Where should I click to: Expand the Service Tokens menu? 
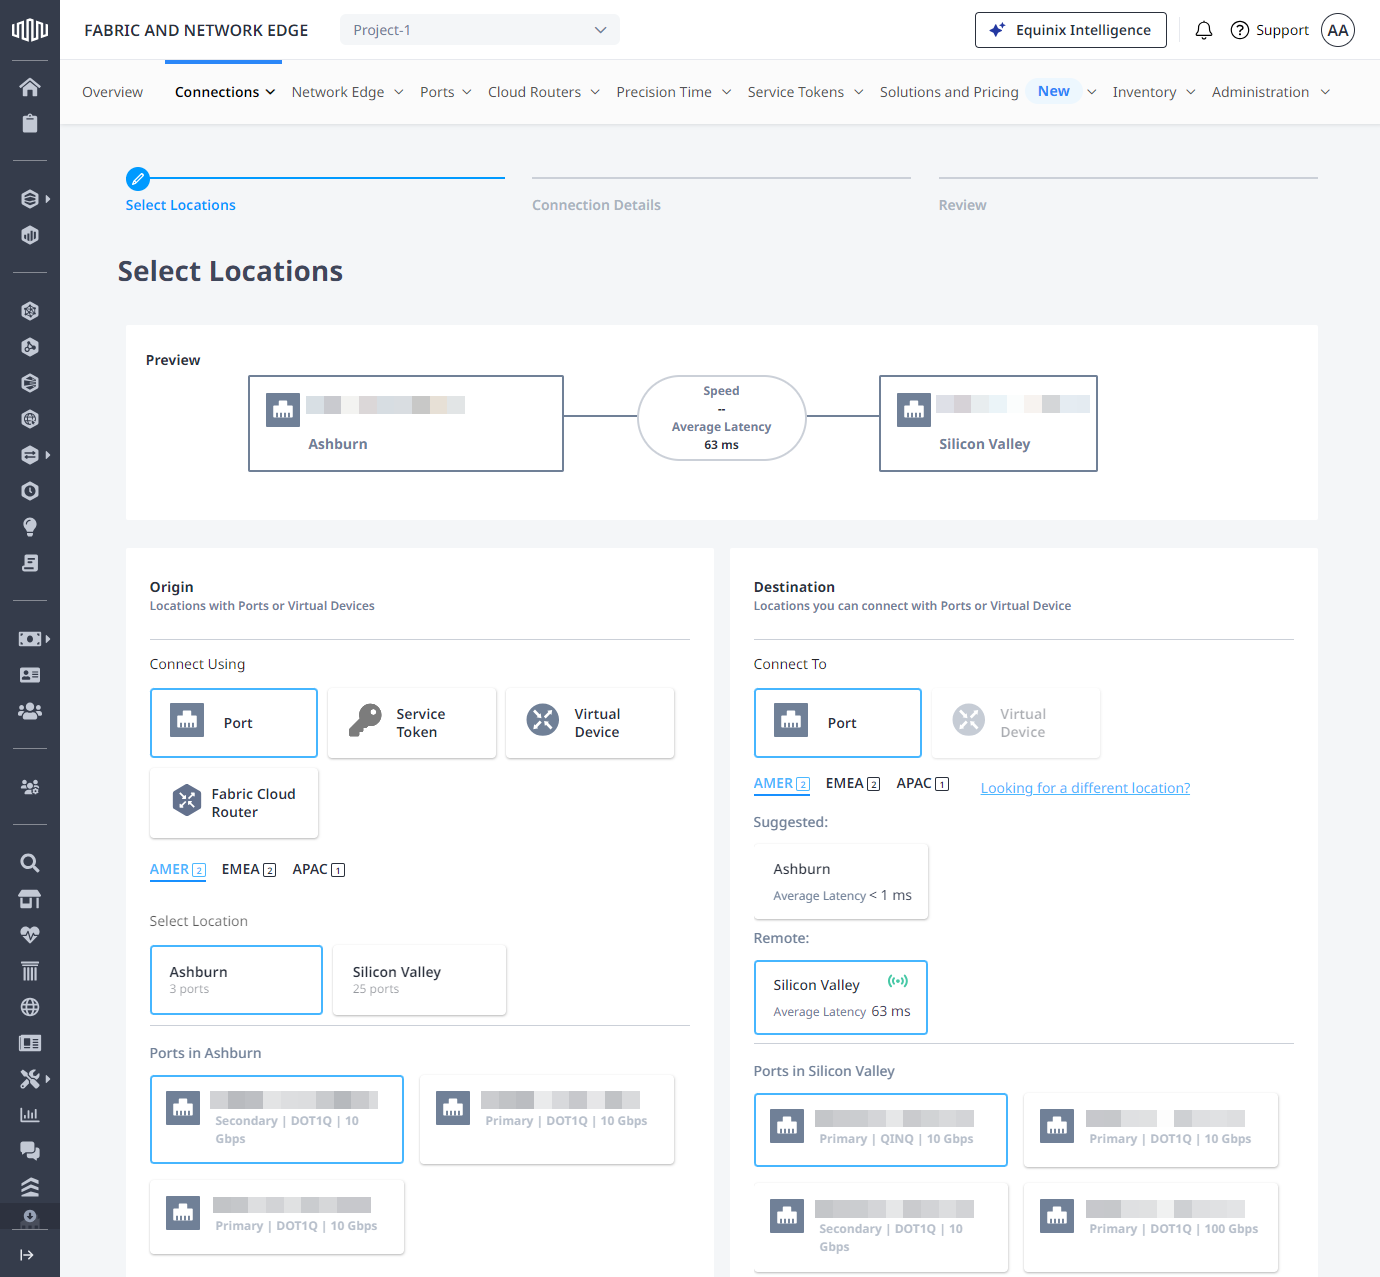click(x=806, y=92)
